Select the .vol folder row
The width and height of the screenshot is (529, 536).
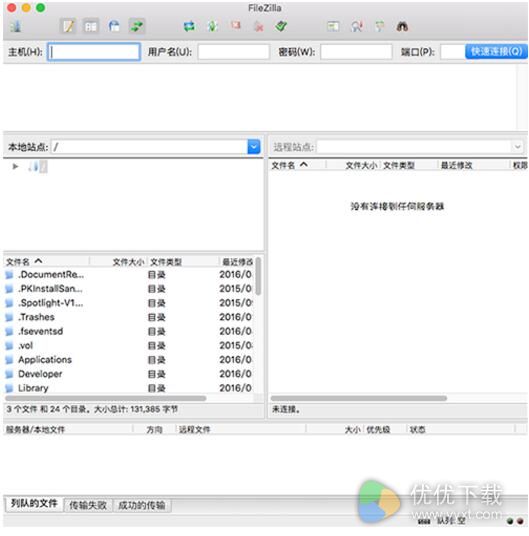tap(129, 346)
